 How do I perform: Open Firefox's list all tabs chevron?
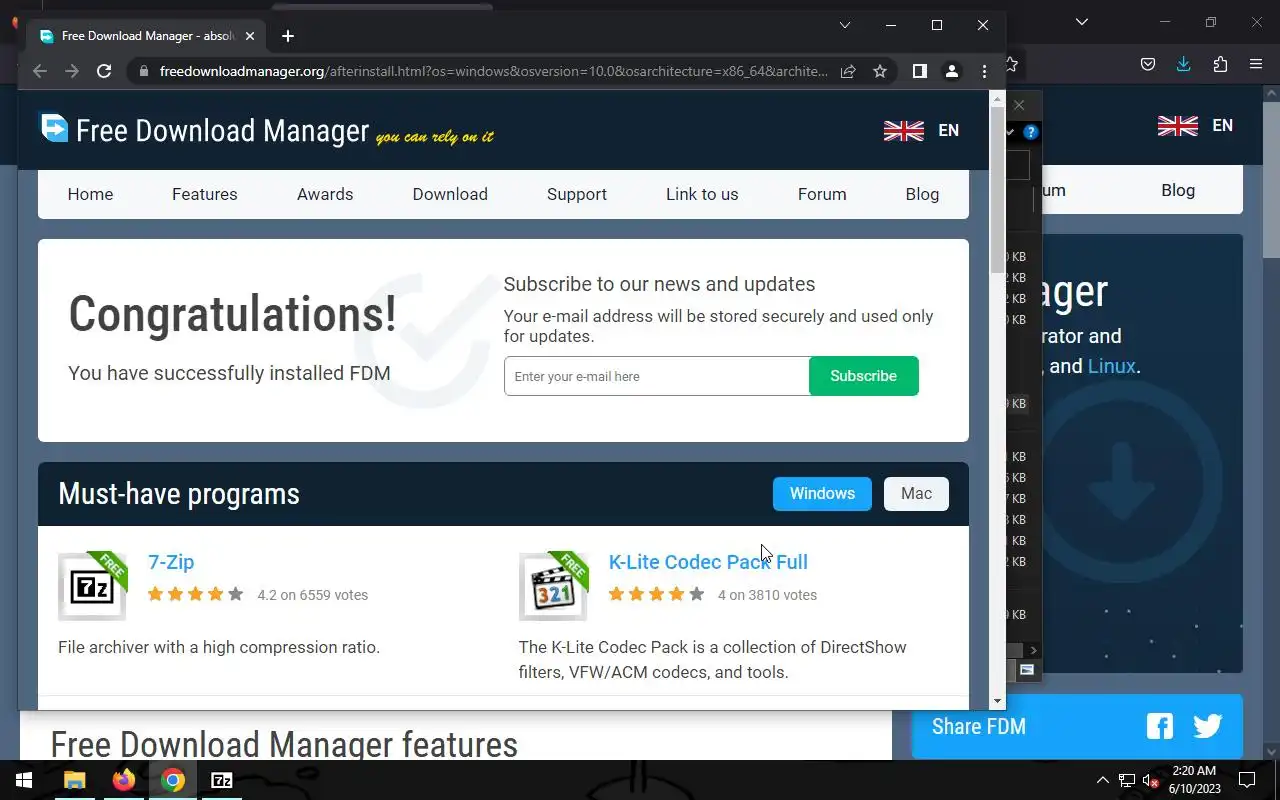point(1081,21)
